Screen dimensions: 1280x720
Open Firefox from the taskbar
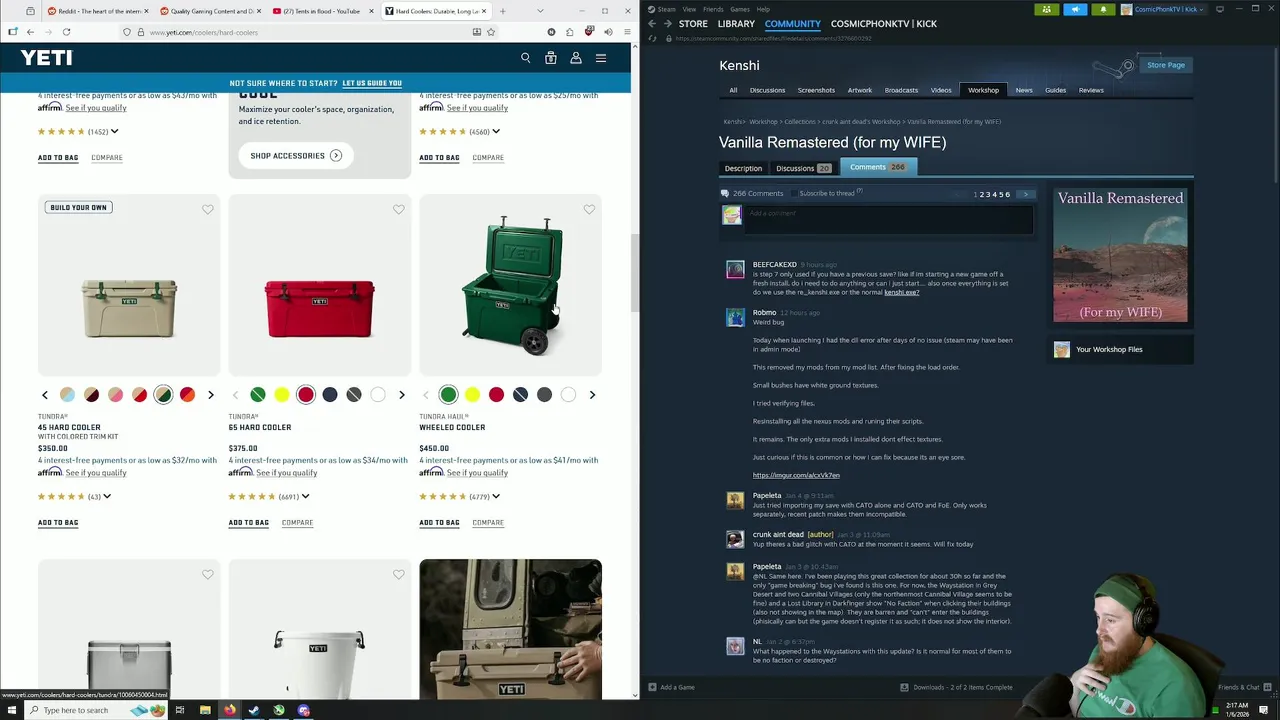coord(230,710)
